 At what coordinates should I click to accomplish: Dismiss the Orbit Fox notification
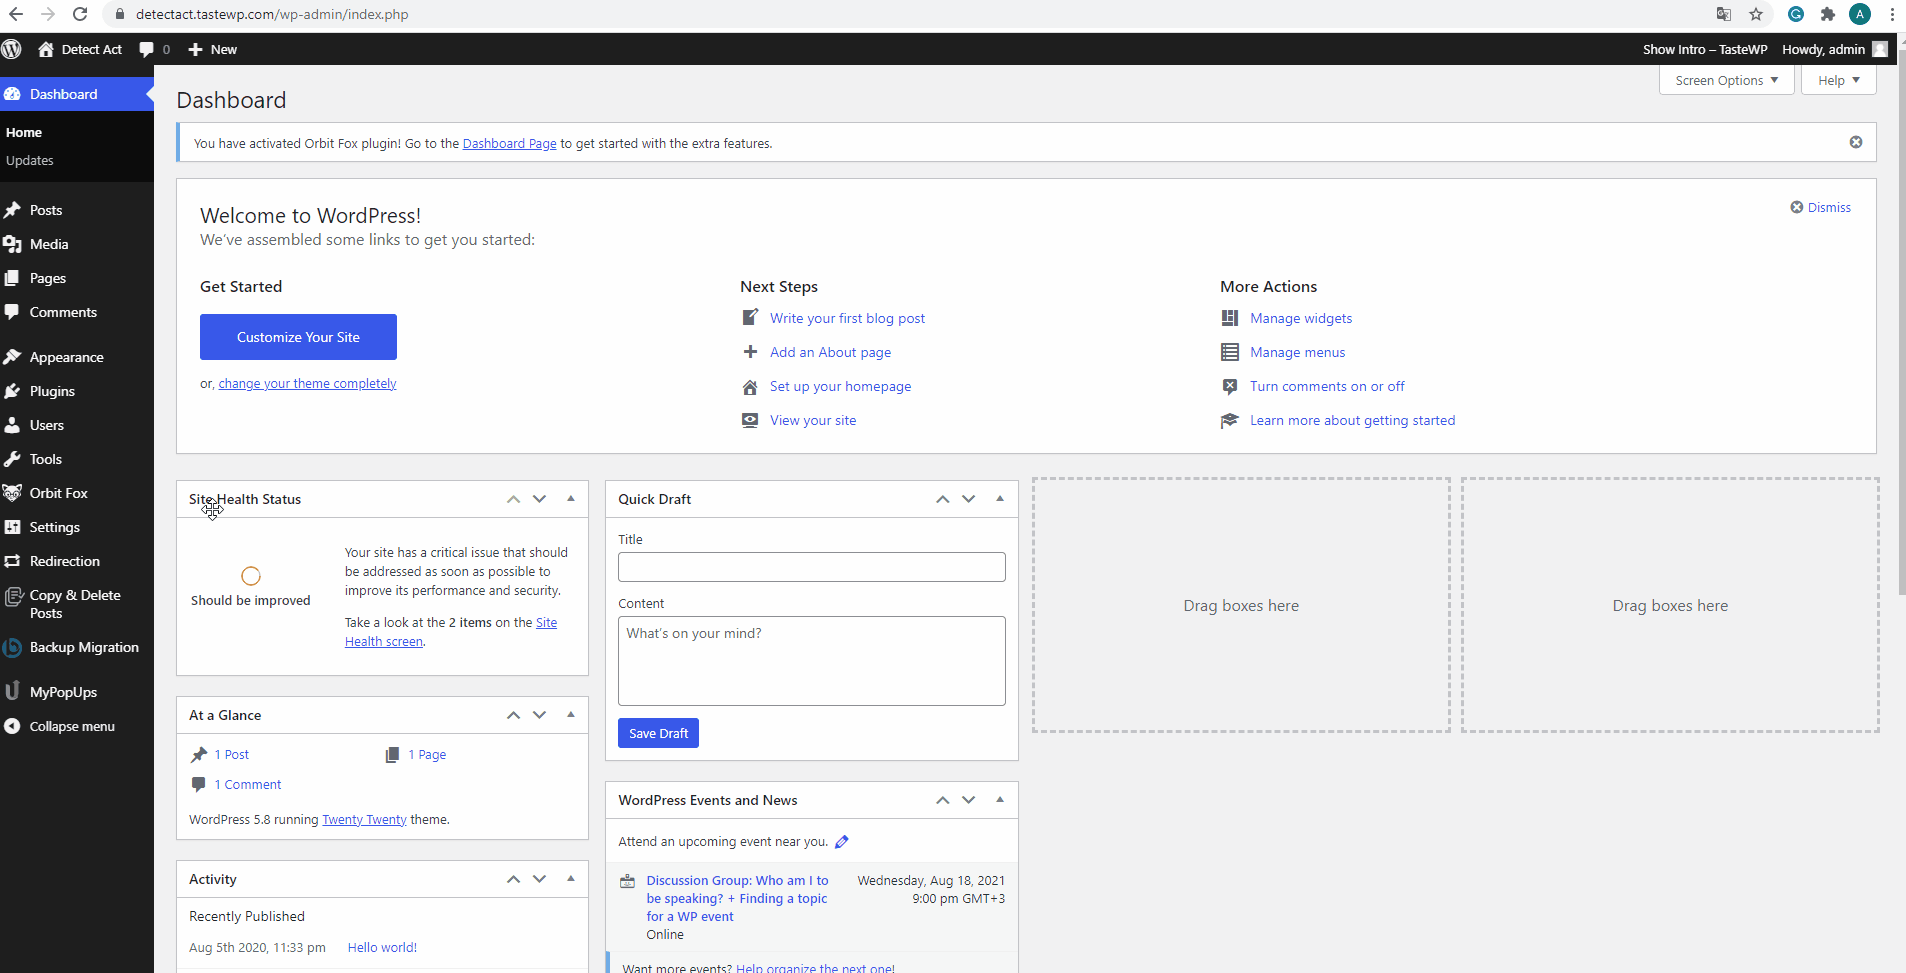[x=1855, y=143]
